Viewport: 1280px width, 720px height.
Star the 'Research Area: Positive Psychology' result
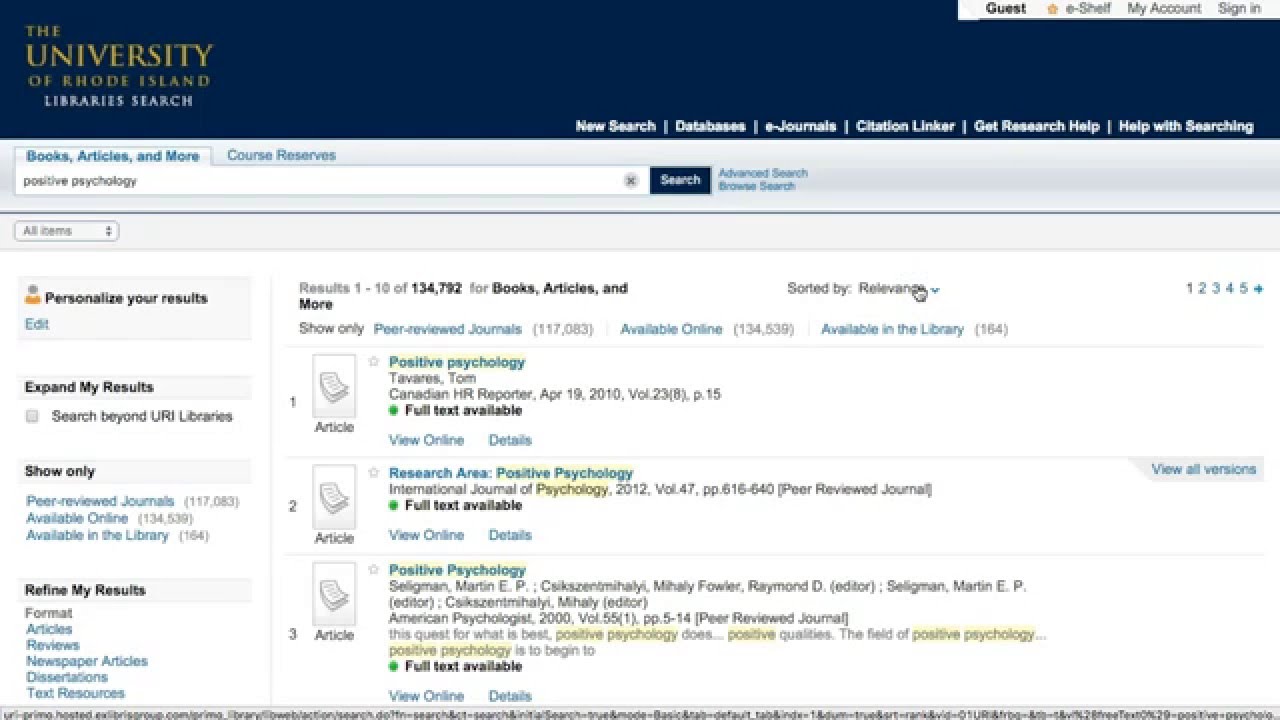coord(374,473)
